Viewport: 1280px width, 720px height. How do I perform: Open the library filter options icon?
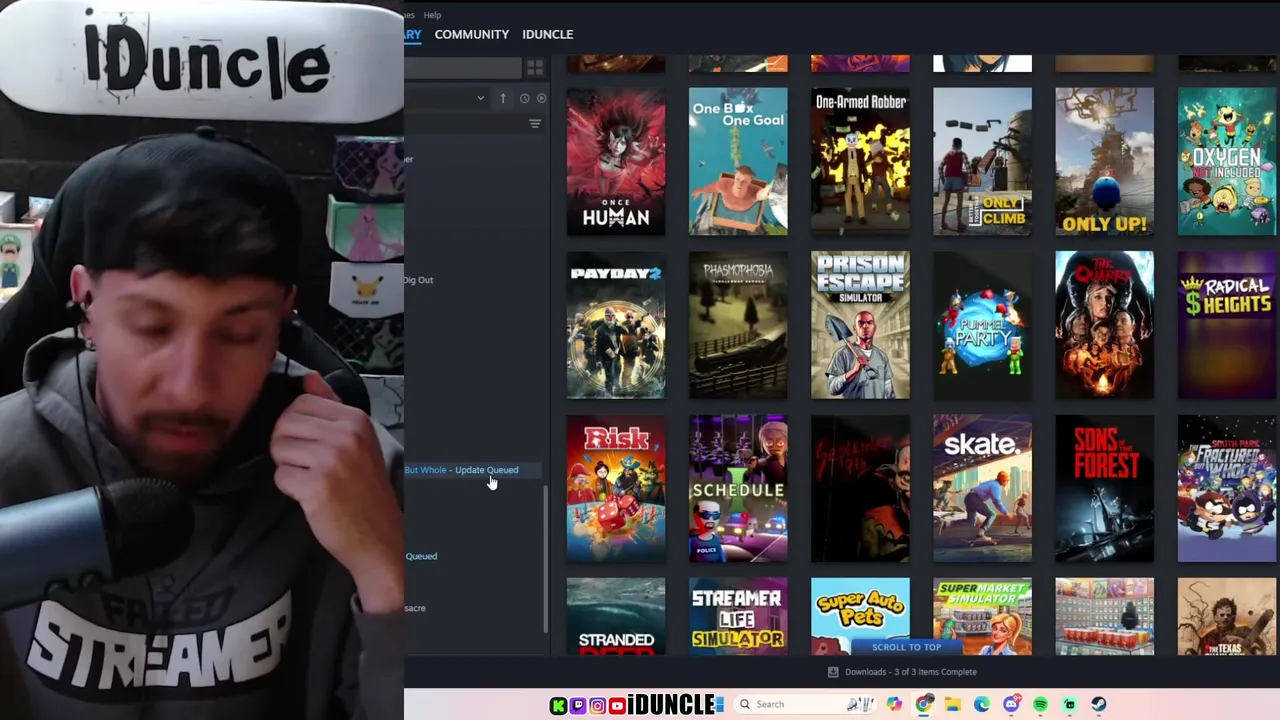pos(535,124)
